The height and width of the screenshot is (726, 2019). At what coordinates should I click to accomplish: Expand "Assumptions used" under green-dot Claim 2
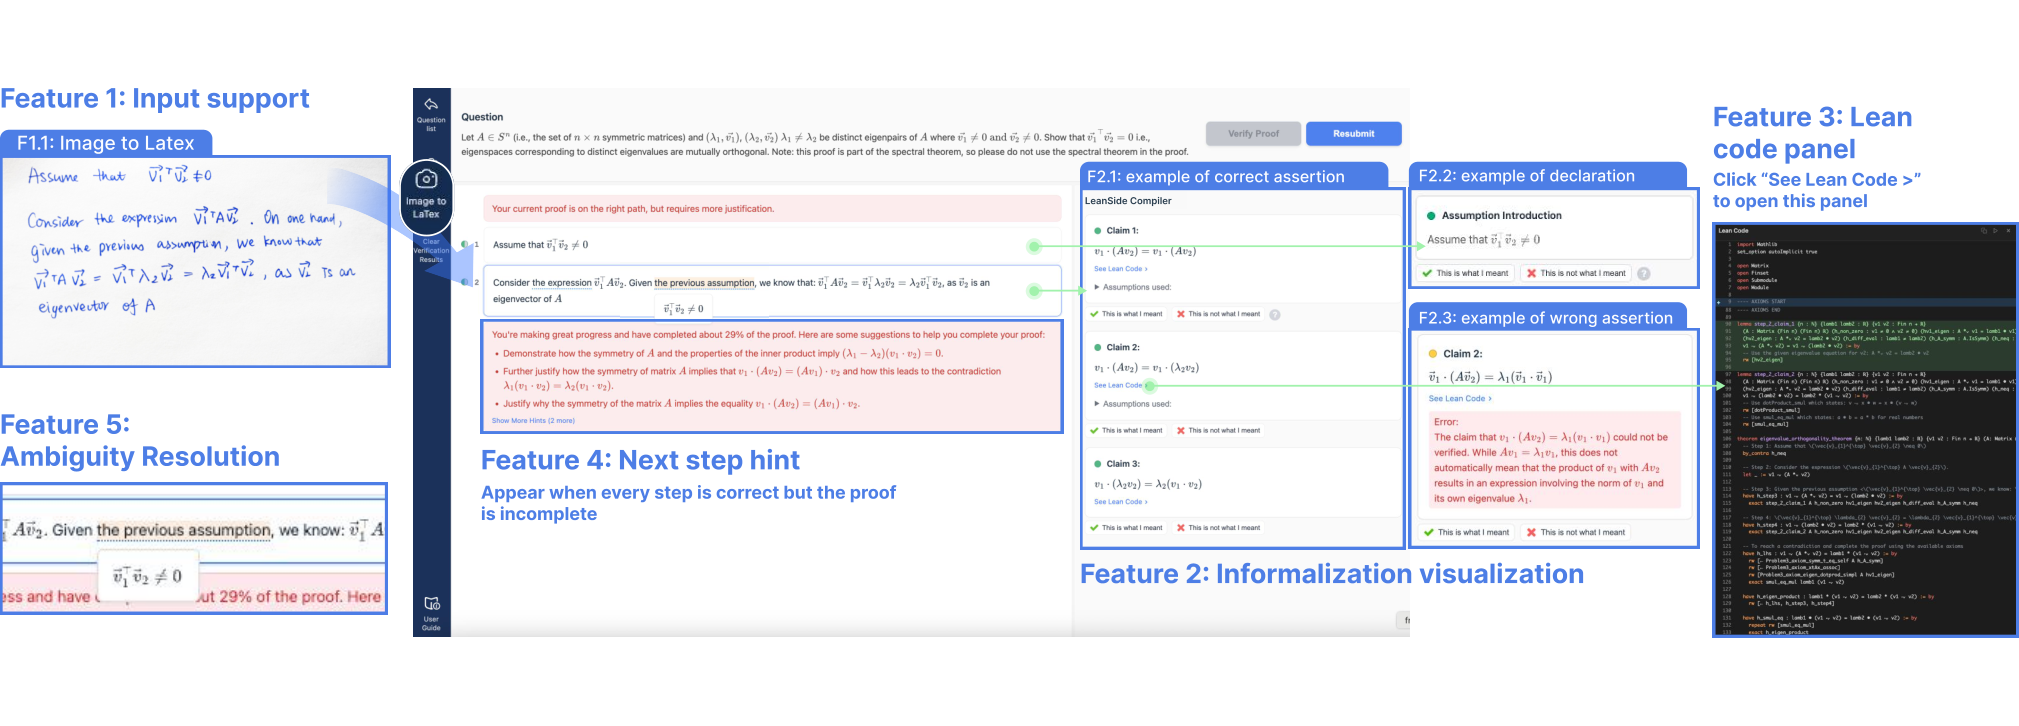1132,404
